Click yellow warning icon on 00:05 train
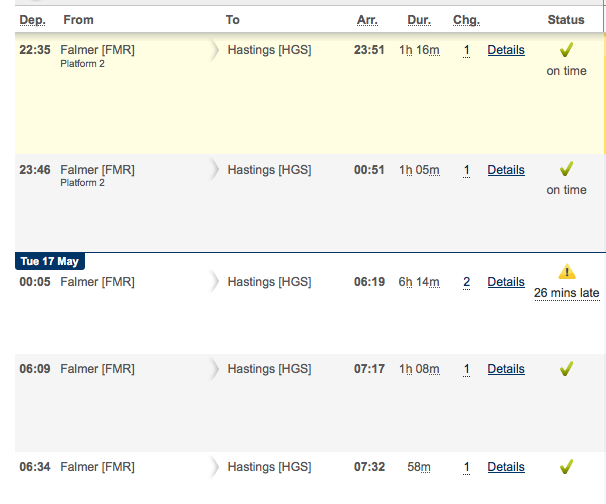The image size is (606, 504). pyautogui.click(x=567, y=271)
